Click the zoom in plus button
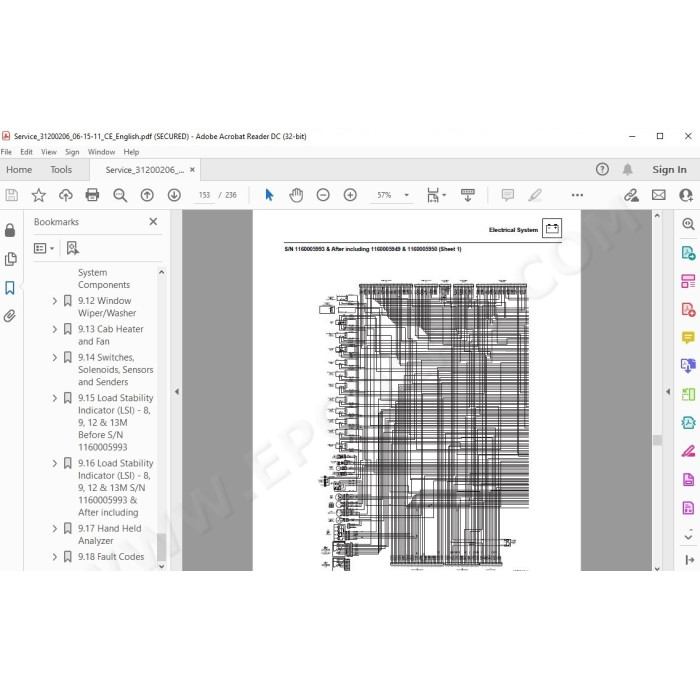 pos(350,195)
